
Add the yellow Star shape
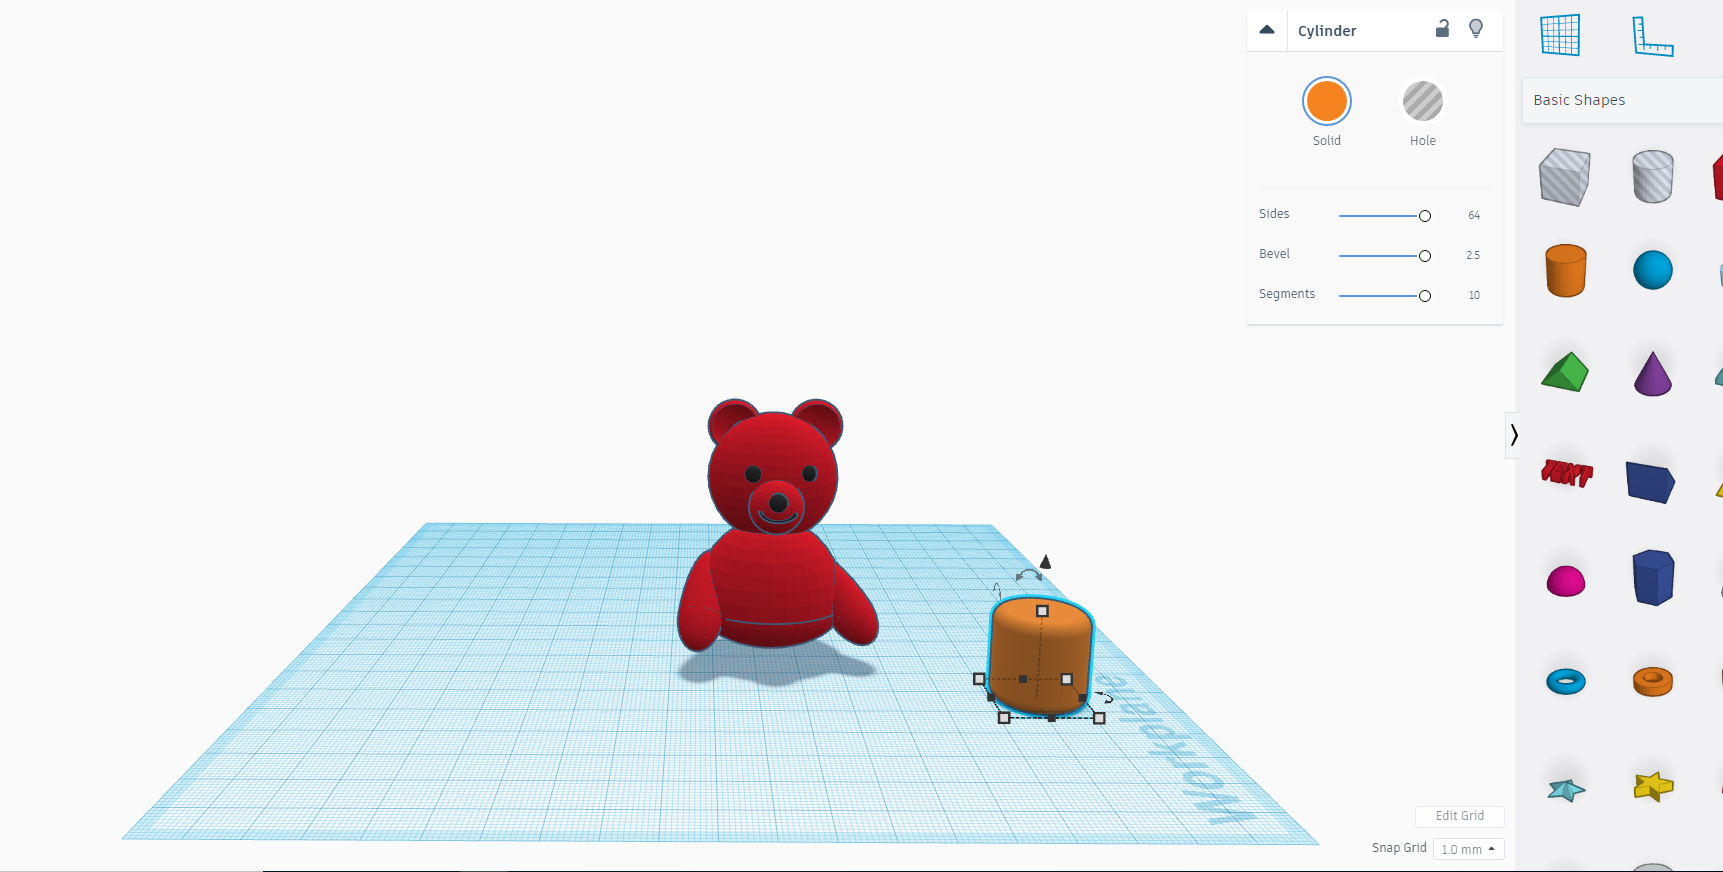click(x=1653, y=787)
